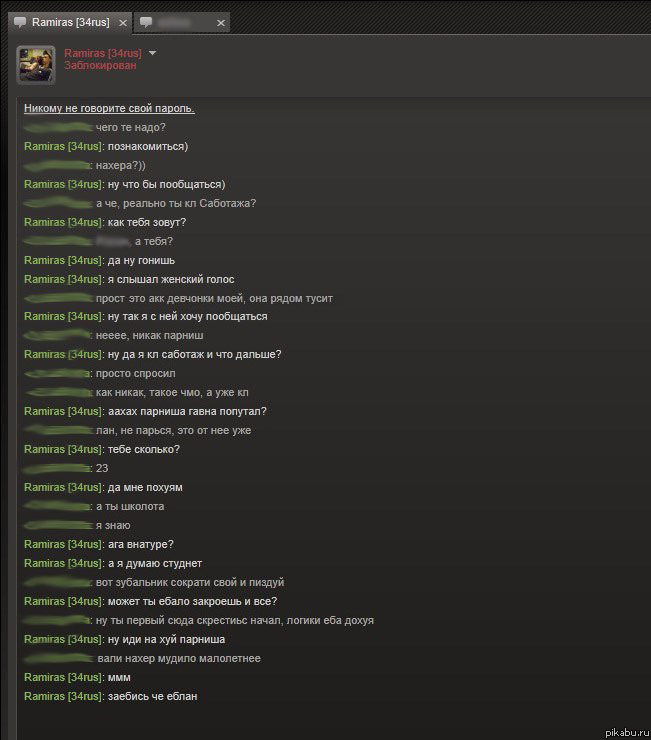Click Ramiras name beside познакомиться) message
This screenshot has height=740, width=651.
[x=63, y=146]
